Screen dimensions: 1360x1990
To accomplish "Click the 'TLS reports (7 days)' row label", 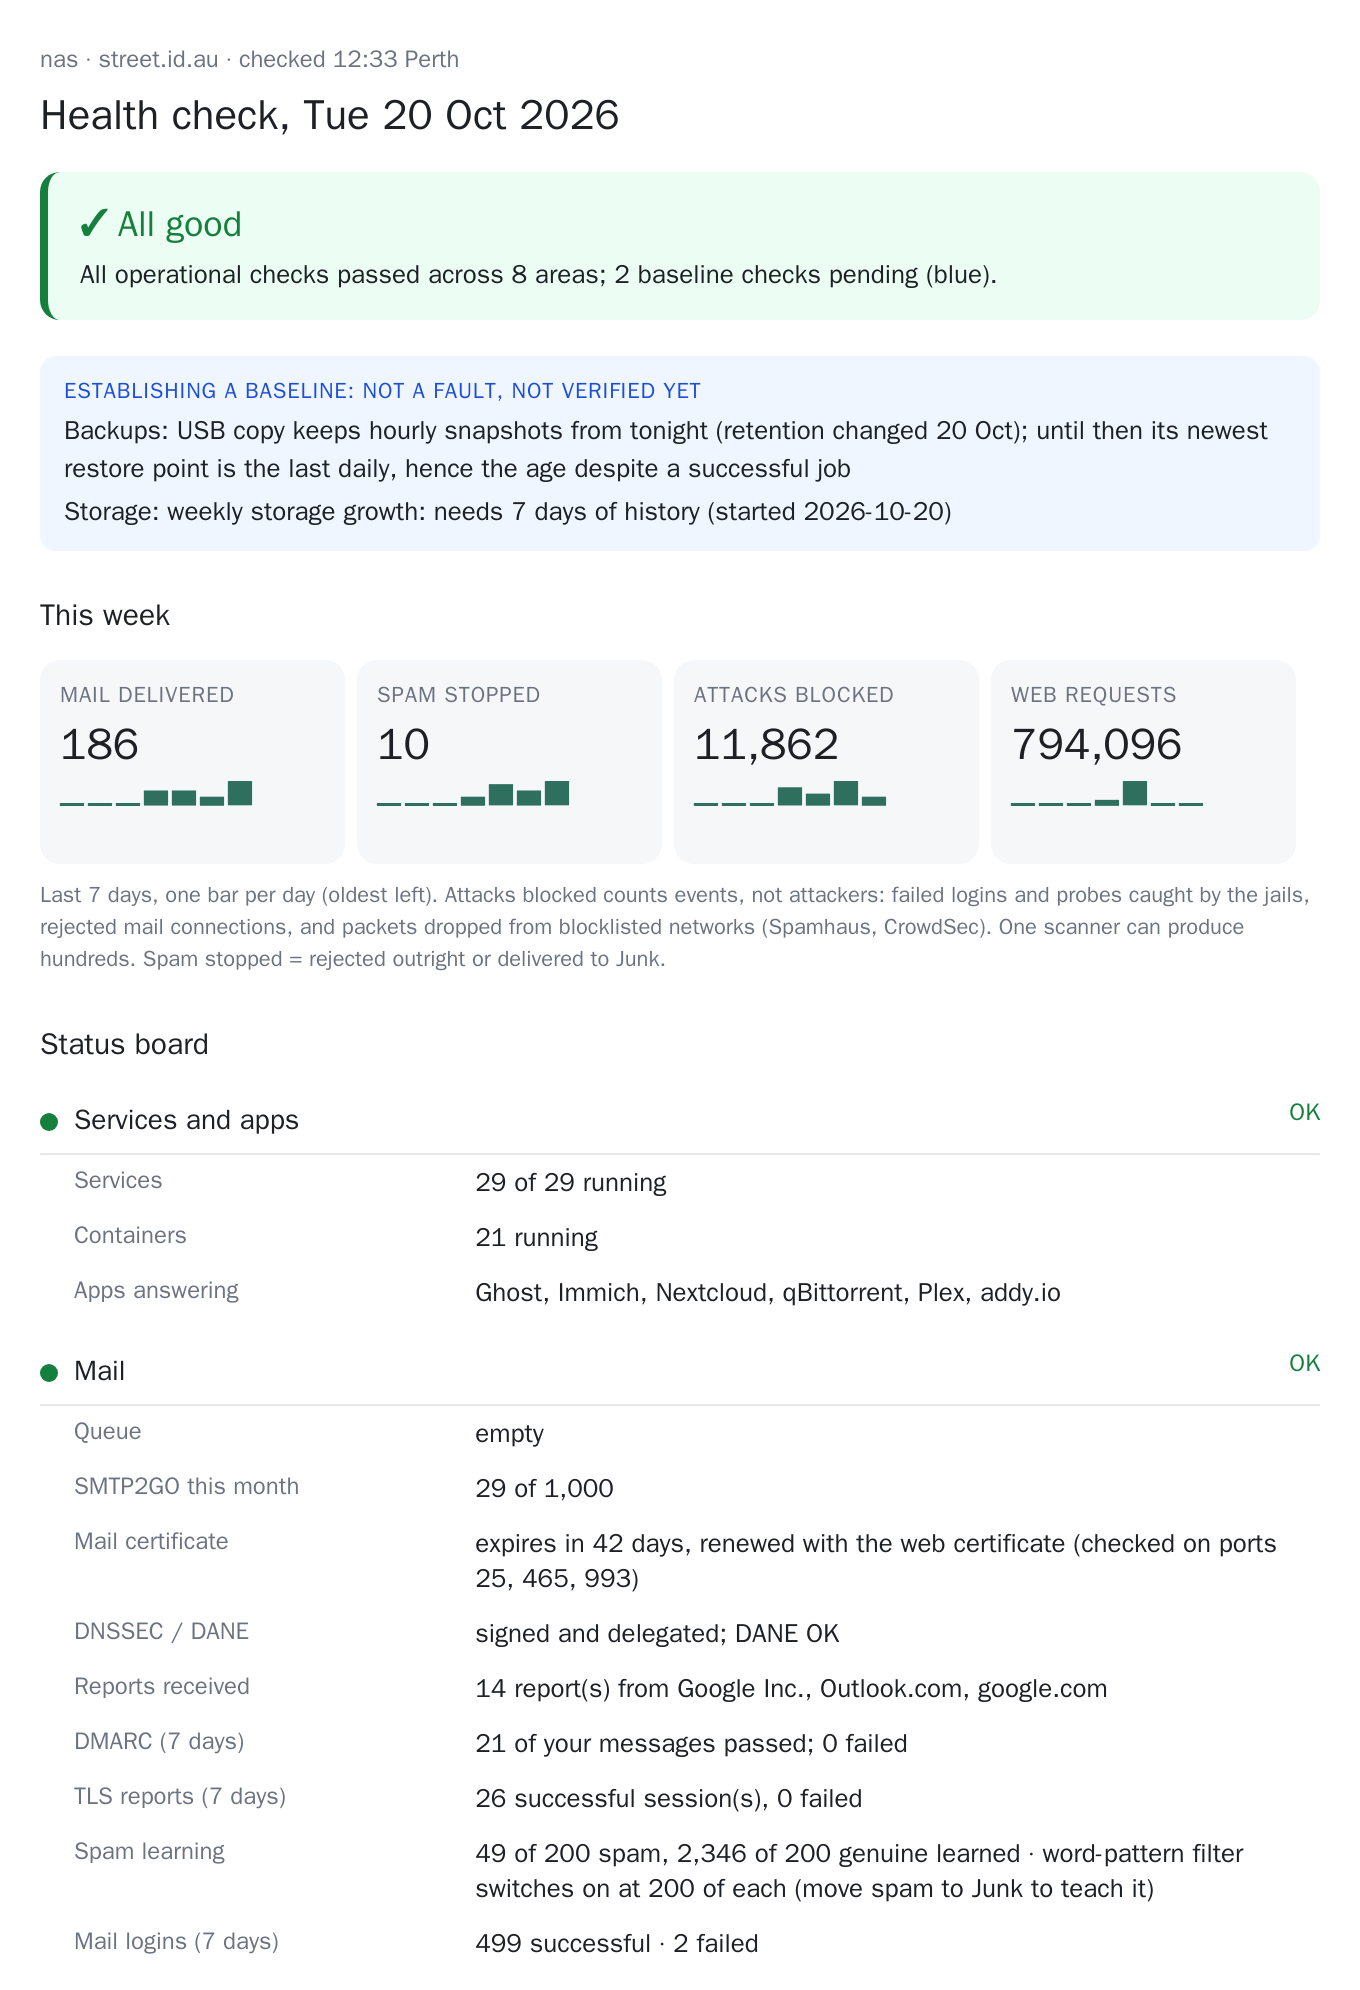I will point(180,1796).
